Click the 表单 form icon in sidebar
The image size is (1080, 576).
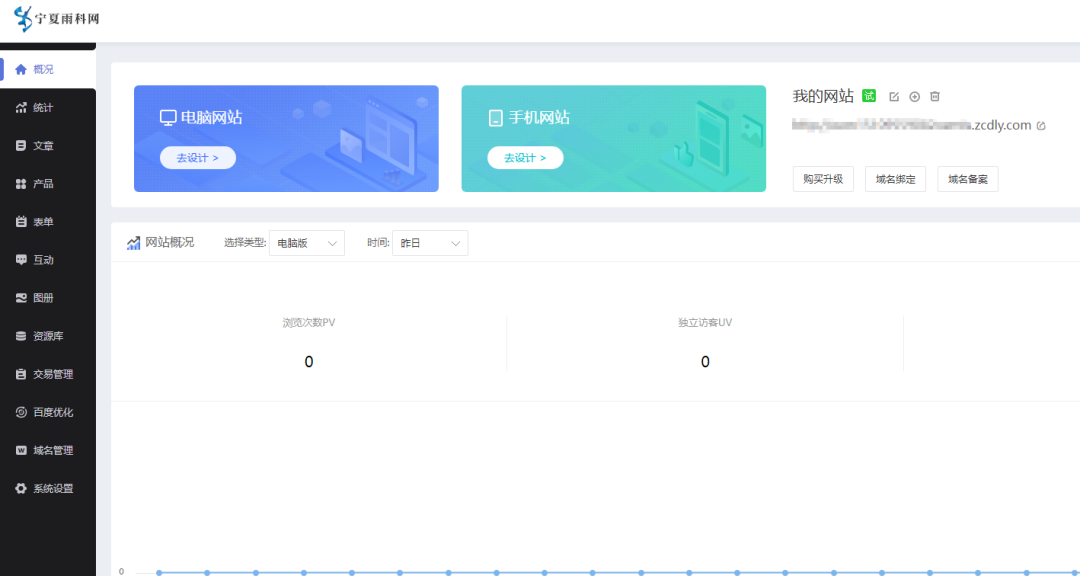click(21, 222)
